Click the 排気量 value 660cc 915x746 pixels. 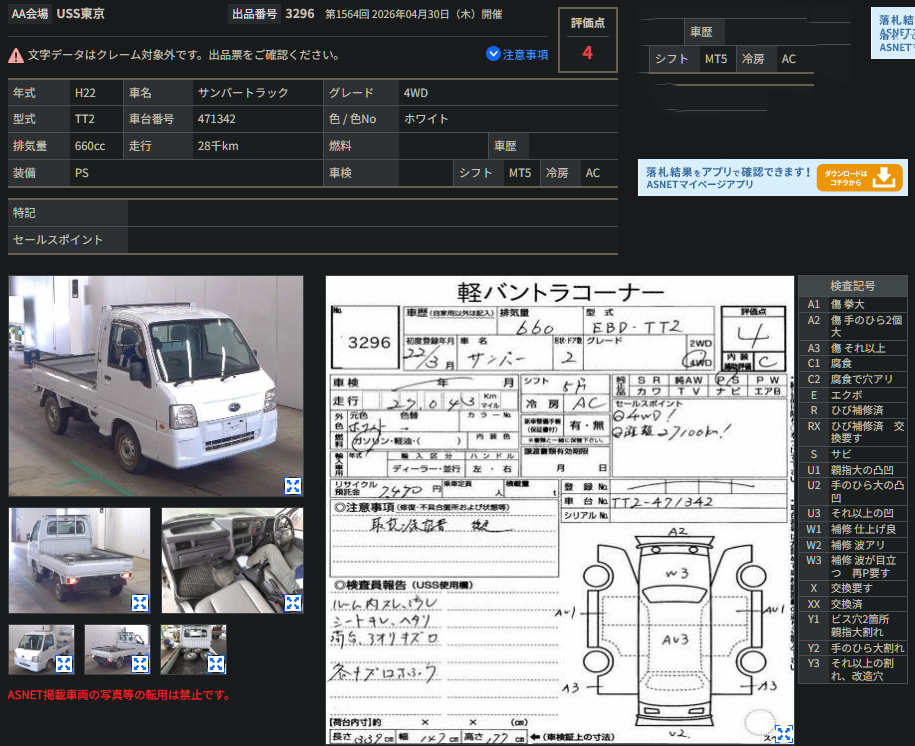(90, 146)
